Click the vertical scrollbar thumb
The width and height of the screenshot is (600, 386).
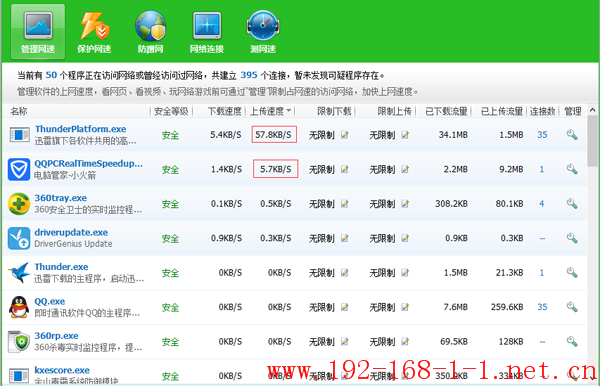pyautogui.click(x=592, y=141)
